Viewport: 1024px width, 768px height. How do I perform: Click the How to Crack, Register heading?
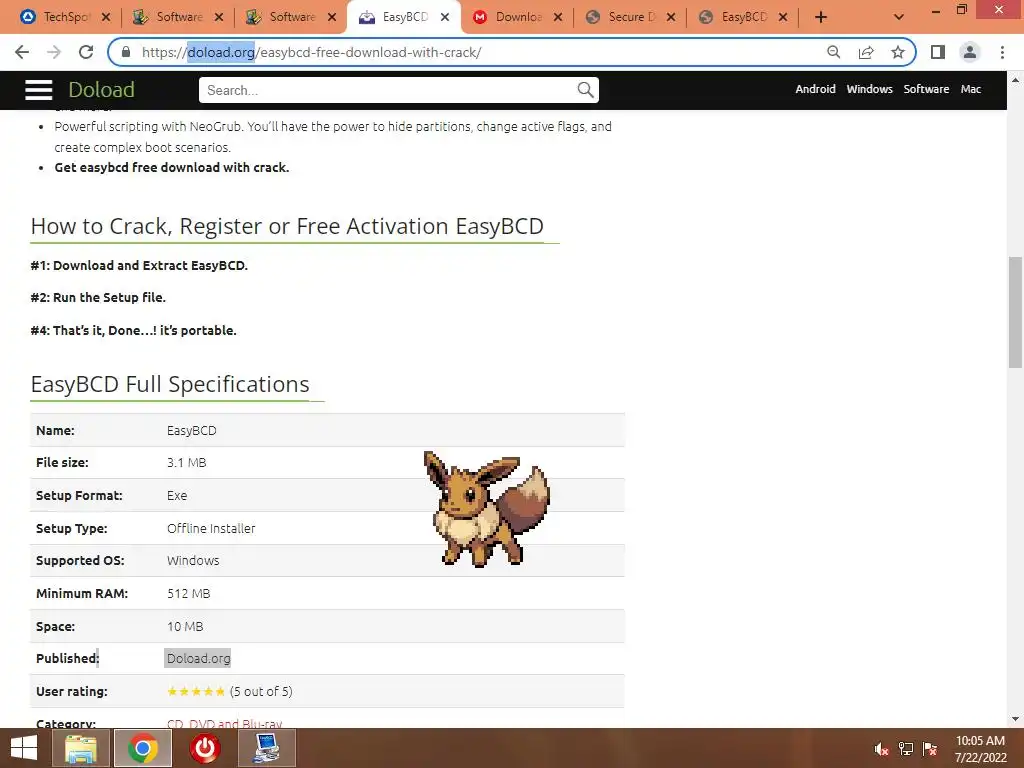[x=287, y=226]
